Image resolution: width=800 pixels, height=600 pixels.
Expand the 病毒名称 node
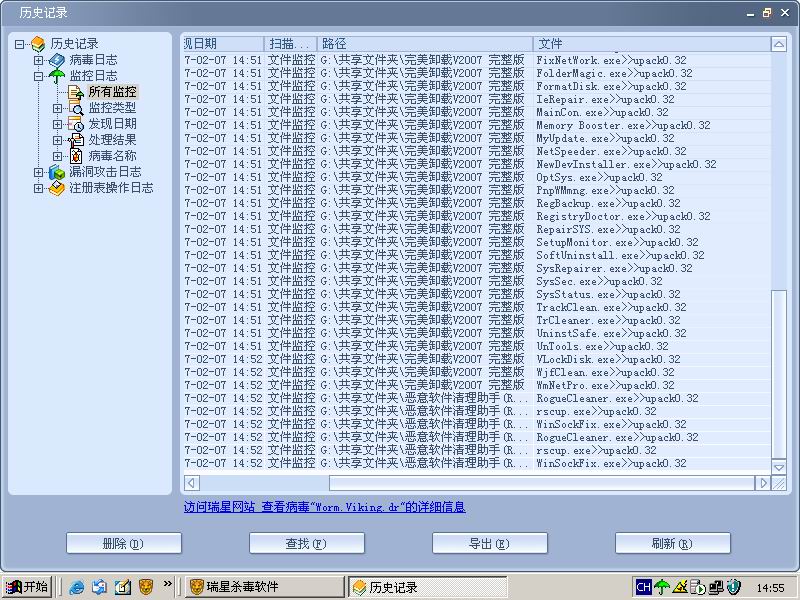[58, 156]
